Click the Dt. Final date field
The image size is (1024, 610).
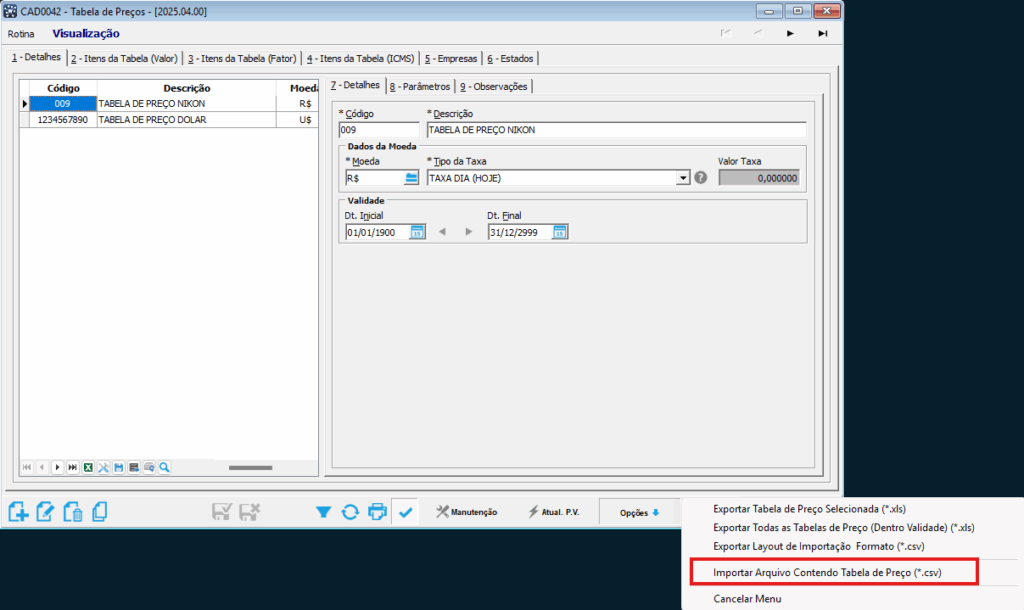tap(520, 233)
